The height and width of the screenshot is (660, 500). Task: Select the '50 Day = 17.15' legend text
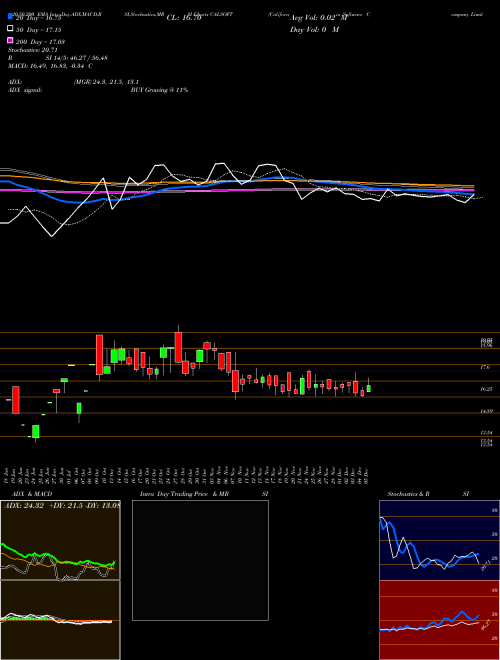tap(40, 30)
